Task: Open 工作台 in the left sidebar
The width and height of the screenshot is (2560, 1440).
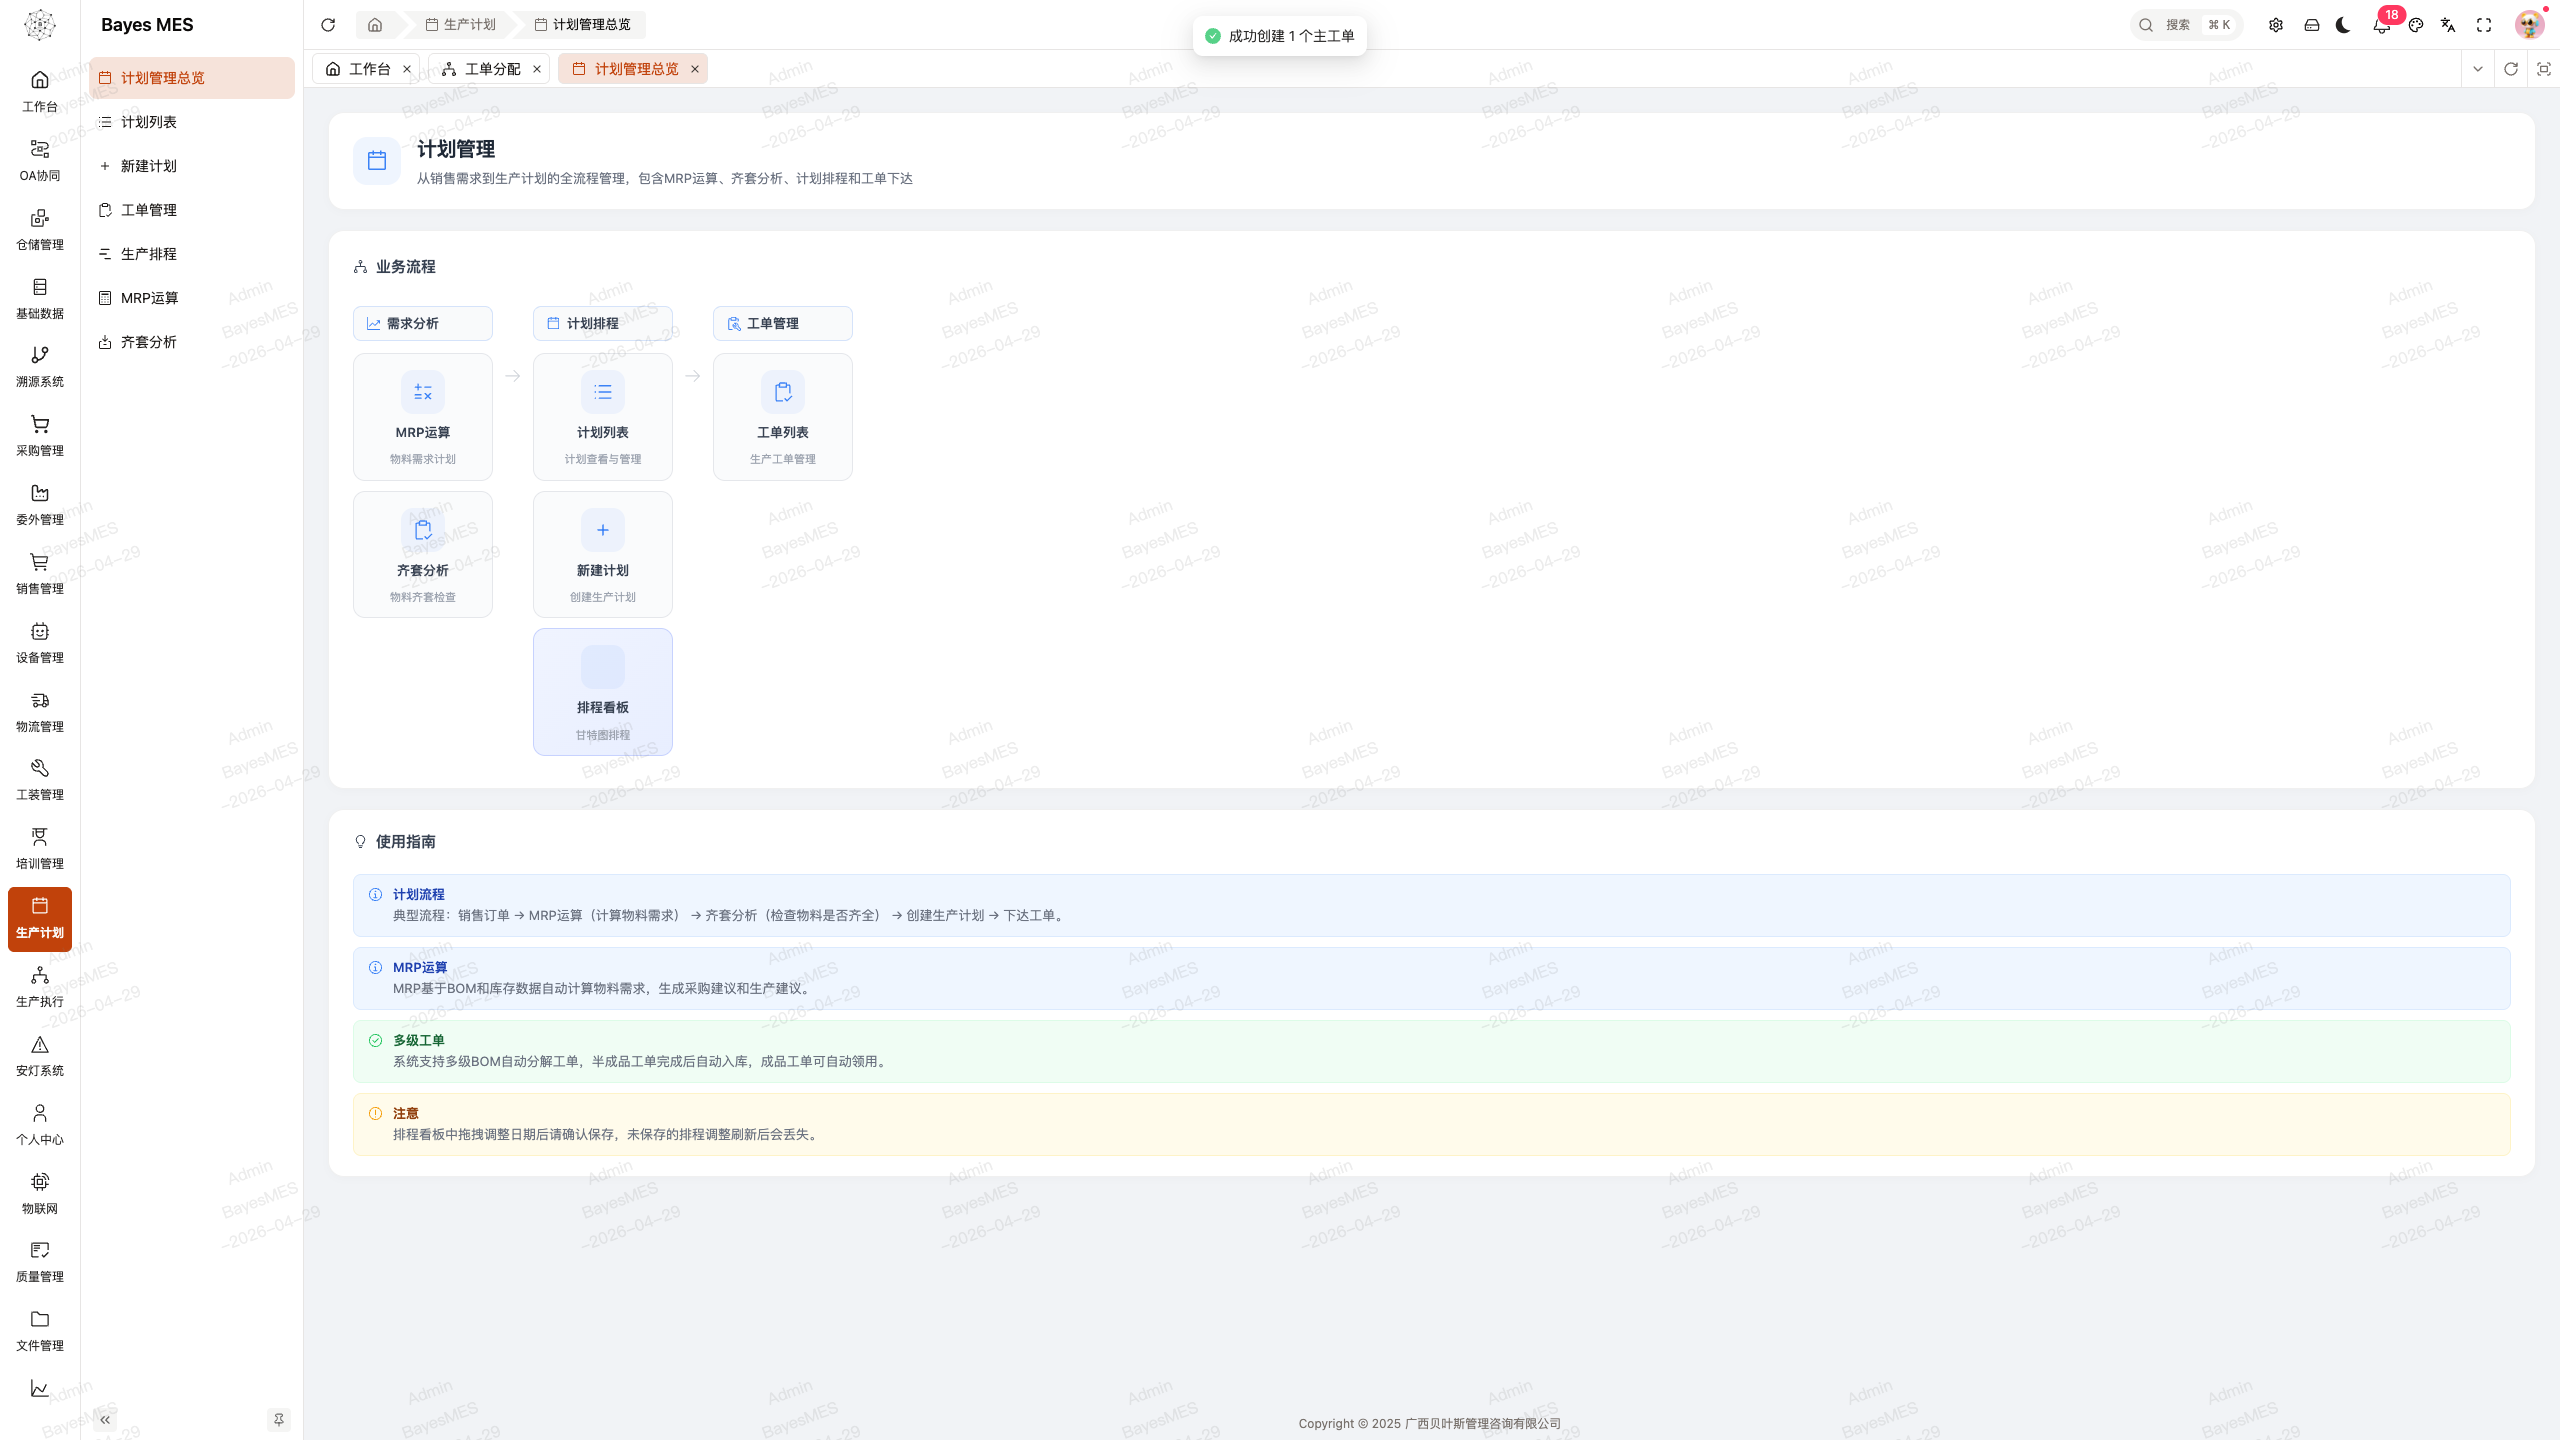Action: 40,91
